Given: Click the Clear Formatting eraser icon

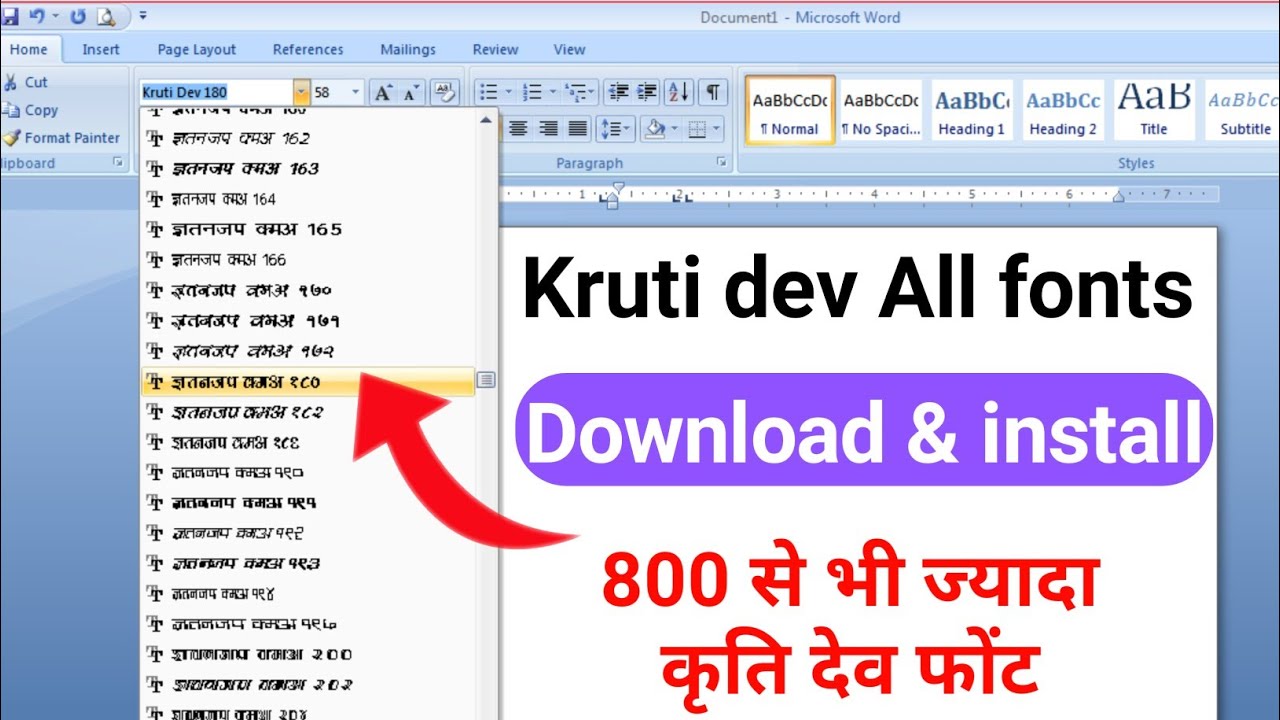Looking at the screenshot, I should tap(446, 92).
